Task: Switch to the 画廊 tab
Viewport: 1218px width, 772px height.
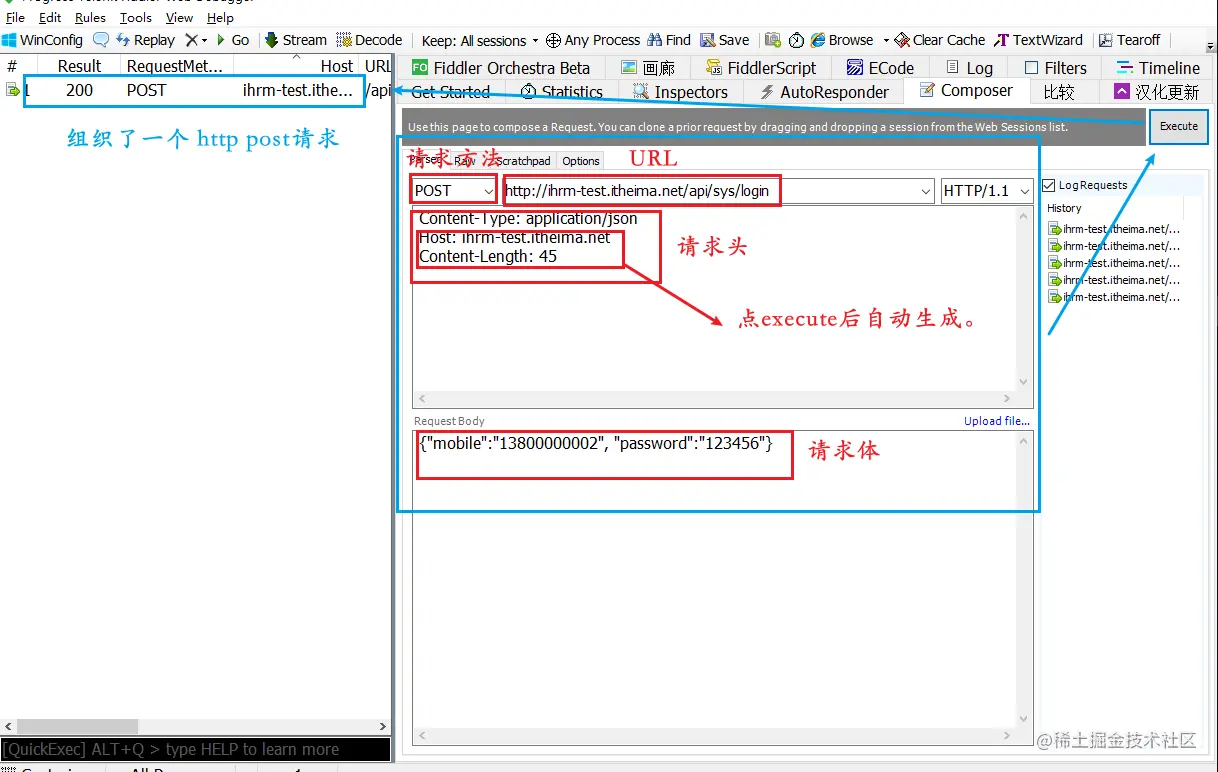Action: pyautogui.click(x=648, y=68)
